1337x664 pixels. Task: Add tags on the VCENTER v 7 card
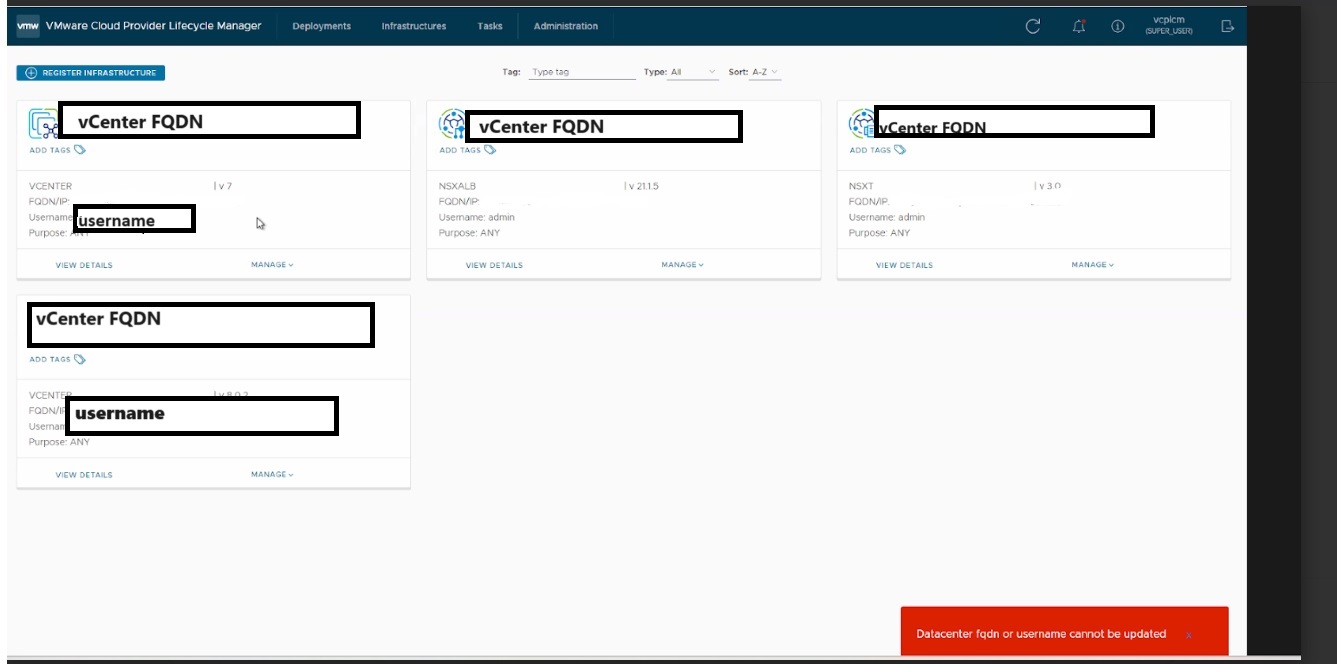coord(50,150)
